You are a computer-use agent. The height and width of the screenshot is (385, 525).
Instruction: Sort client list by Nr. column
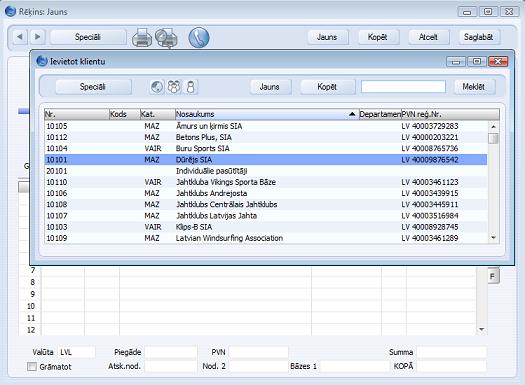point(77,114)
